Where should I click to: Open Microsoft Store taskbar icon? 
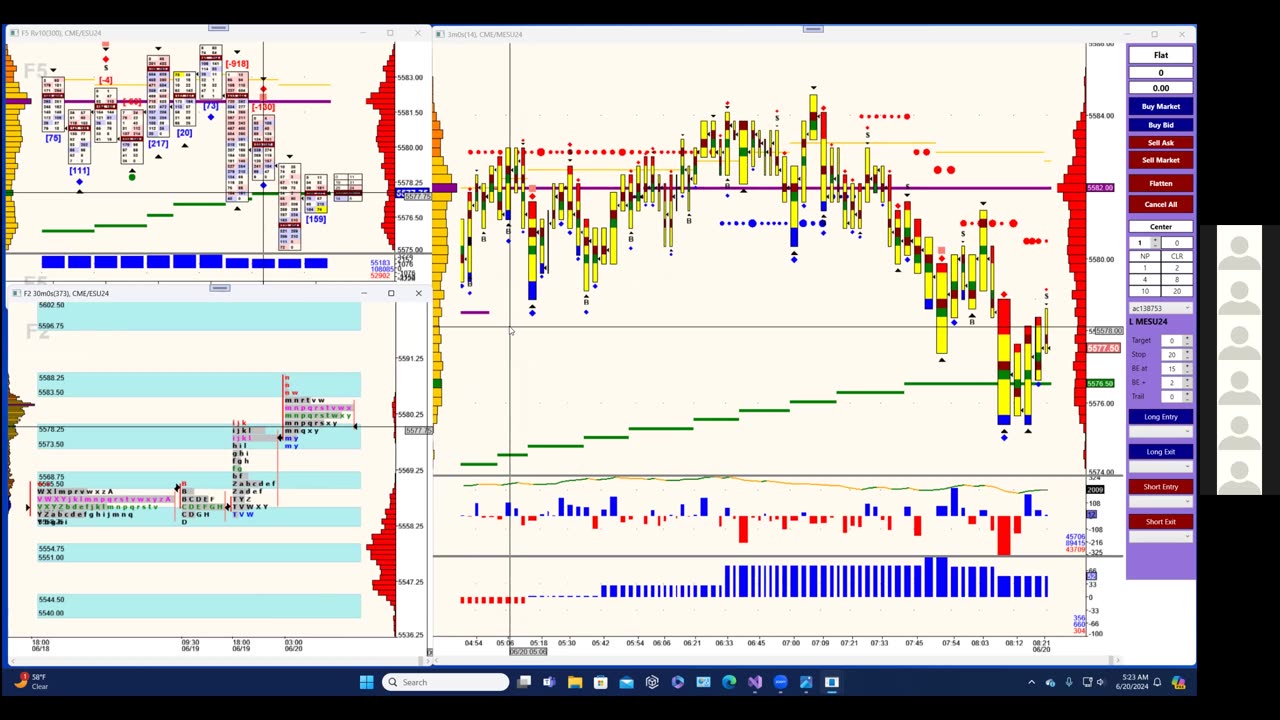[600, 682]
